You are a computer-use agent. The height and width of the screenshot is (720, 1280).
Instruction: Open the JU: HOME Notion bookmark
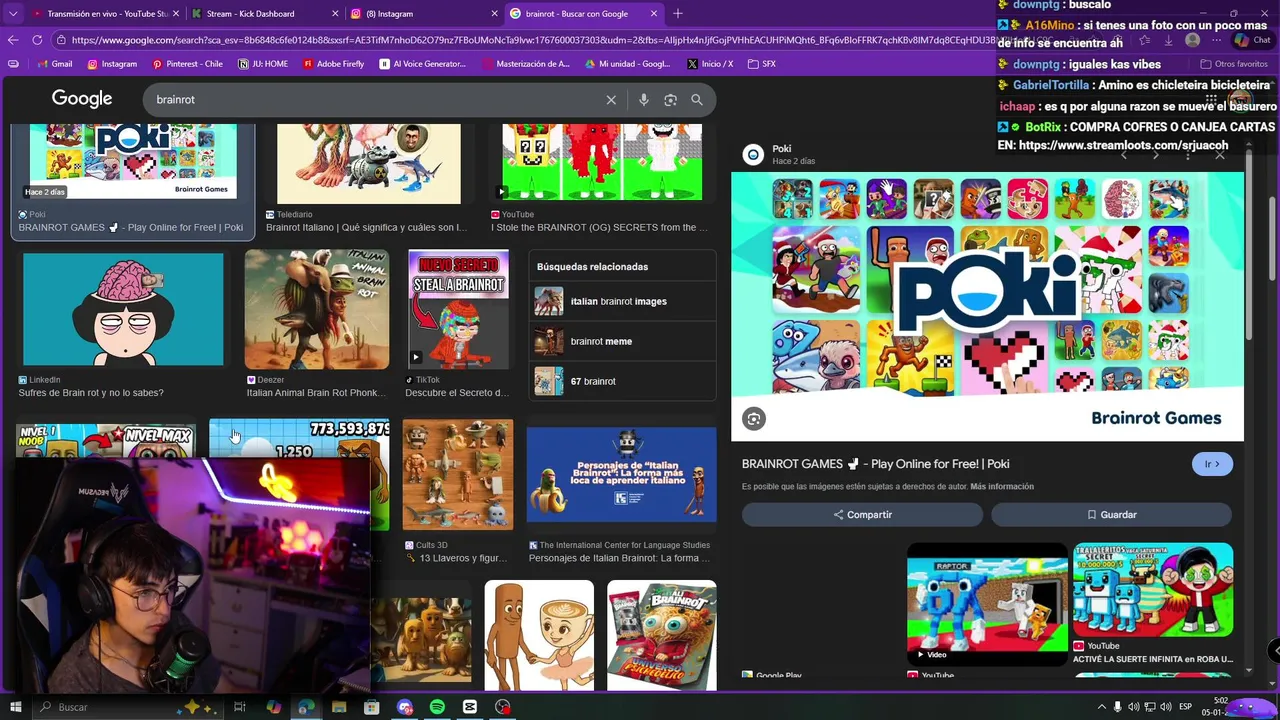263,64
